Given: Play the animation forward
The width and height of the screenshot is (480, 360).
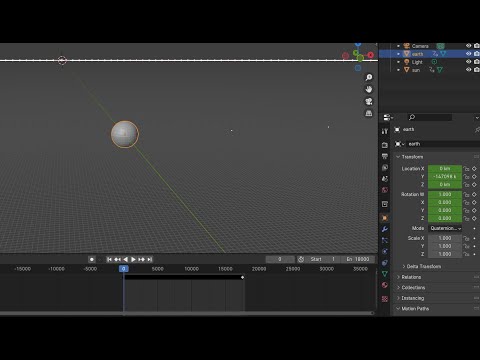Looking at the screenshot, I should click(x=133, y=259).
